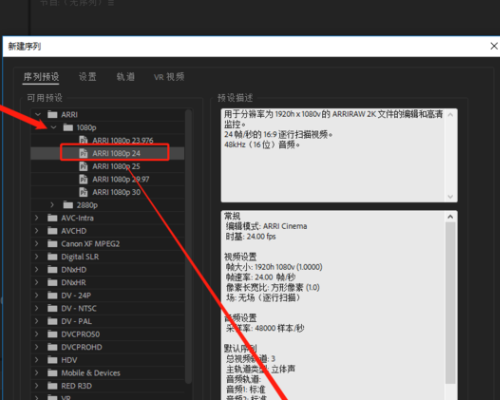Click the DNxHD folder icon
This screenshot has height=400, width=500.
coord(52,269)
